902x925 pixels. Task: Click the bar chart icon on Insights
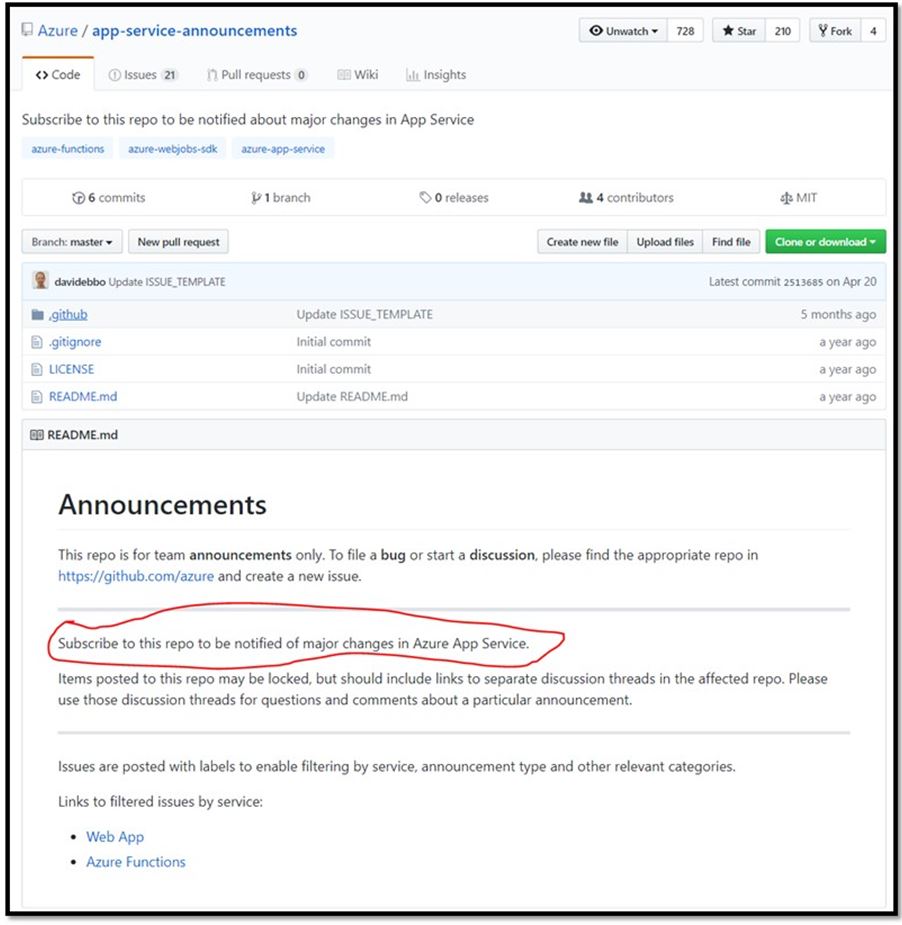412,74
